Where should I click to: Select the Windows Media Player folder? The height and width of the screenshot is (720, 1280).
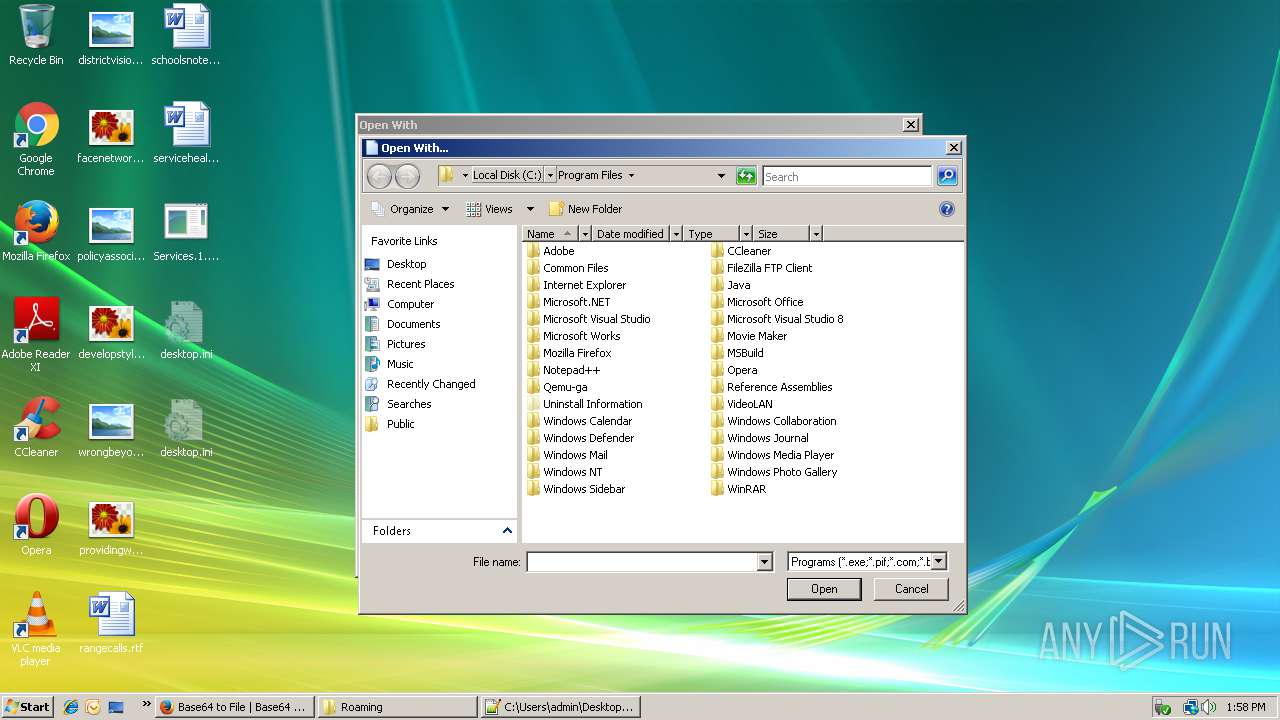point(773,455)
